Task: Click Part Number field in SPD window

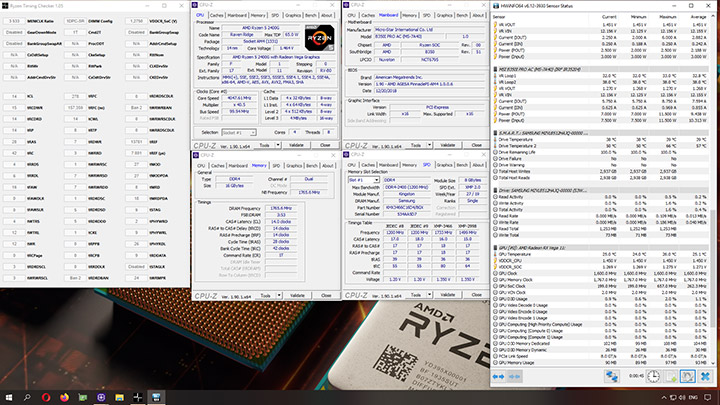Action: click(406, 207)
